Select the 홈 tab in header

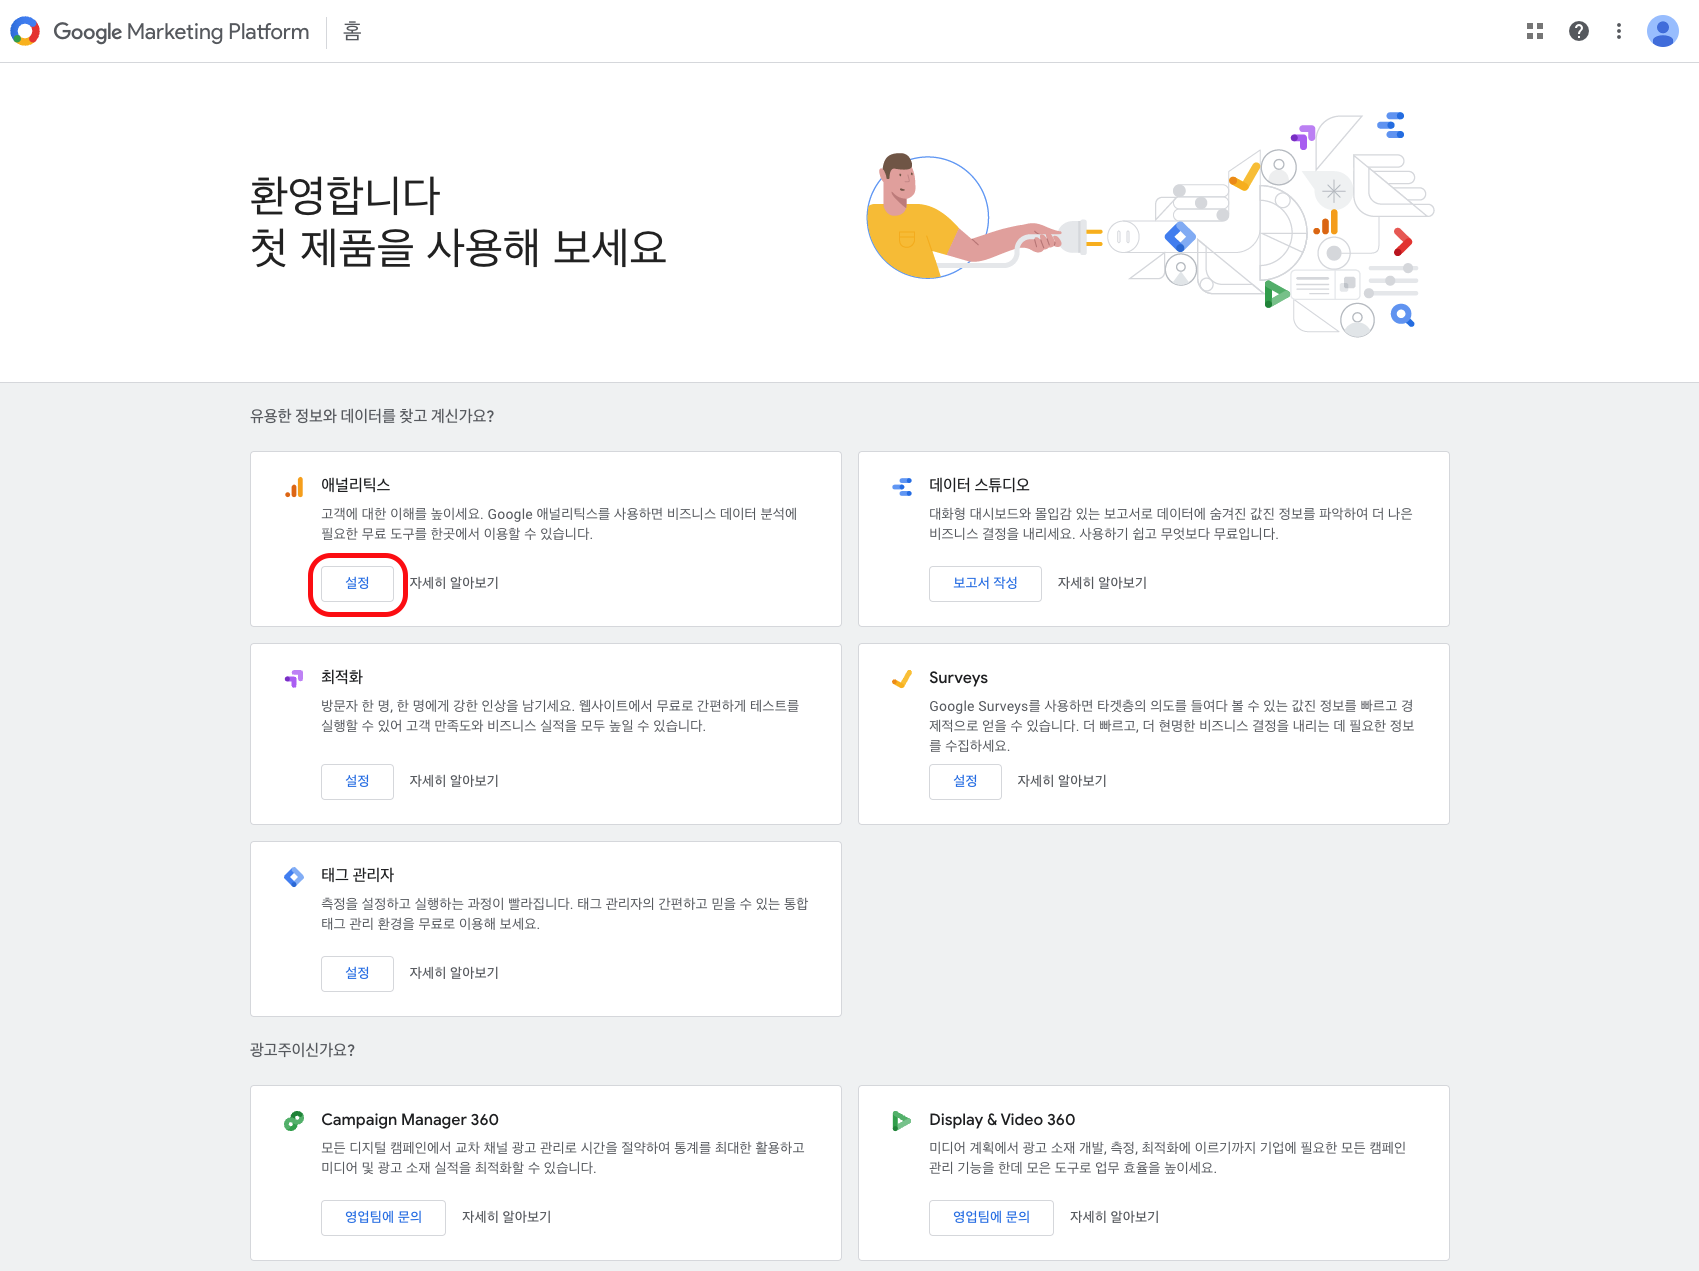[352, 31]
